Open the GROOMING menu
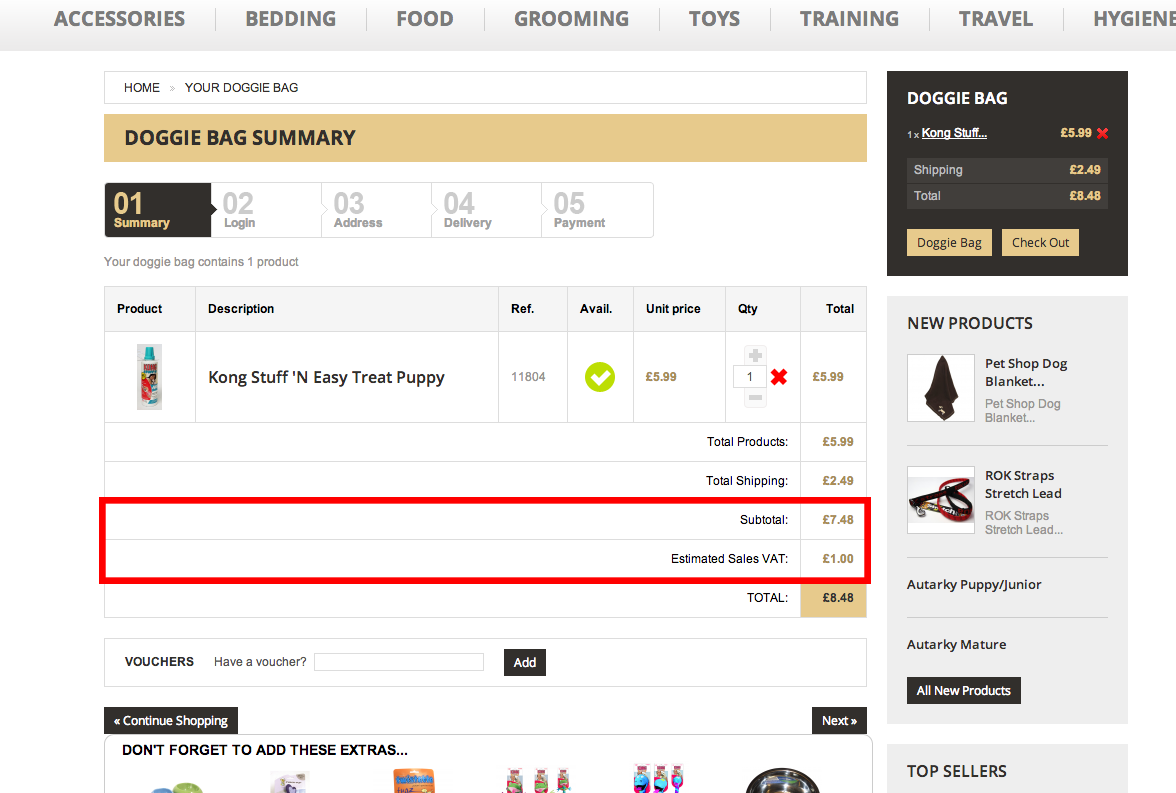The height and width of the screenshot is (793, 1176). 572,19
